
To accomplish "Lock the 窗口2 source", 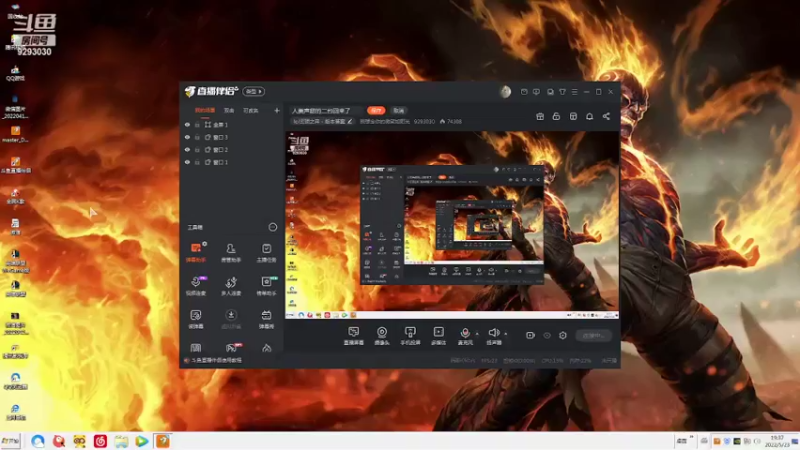I will [197, 149].
